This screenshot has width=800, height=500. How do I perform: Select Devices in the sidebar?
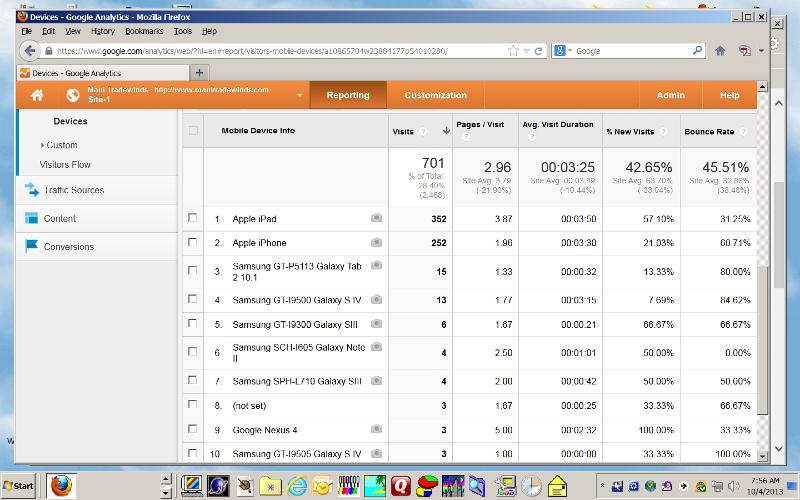[70, 121]
